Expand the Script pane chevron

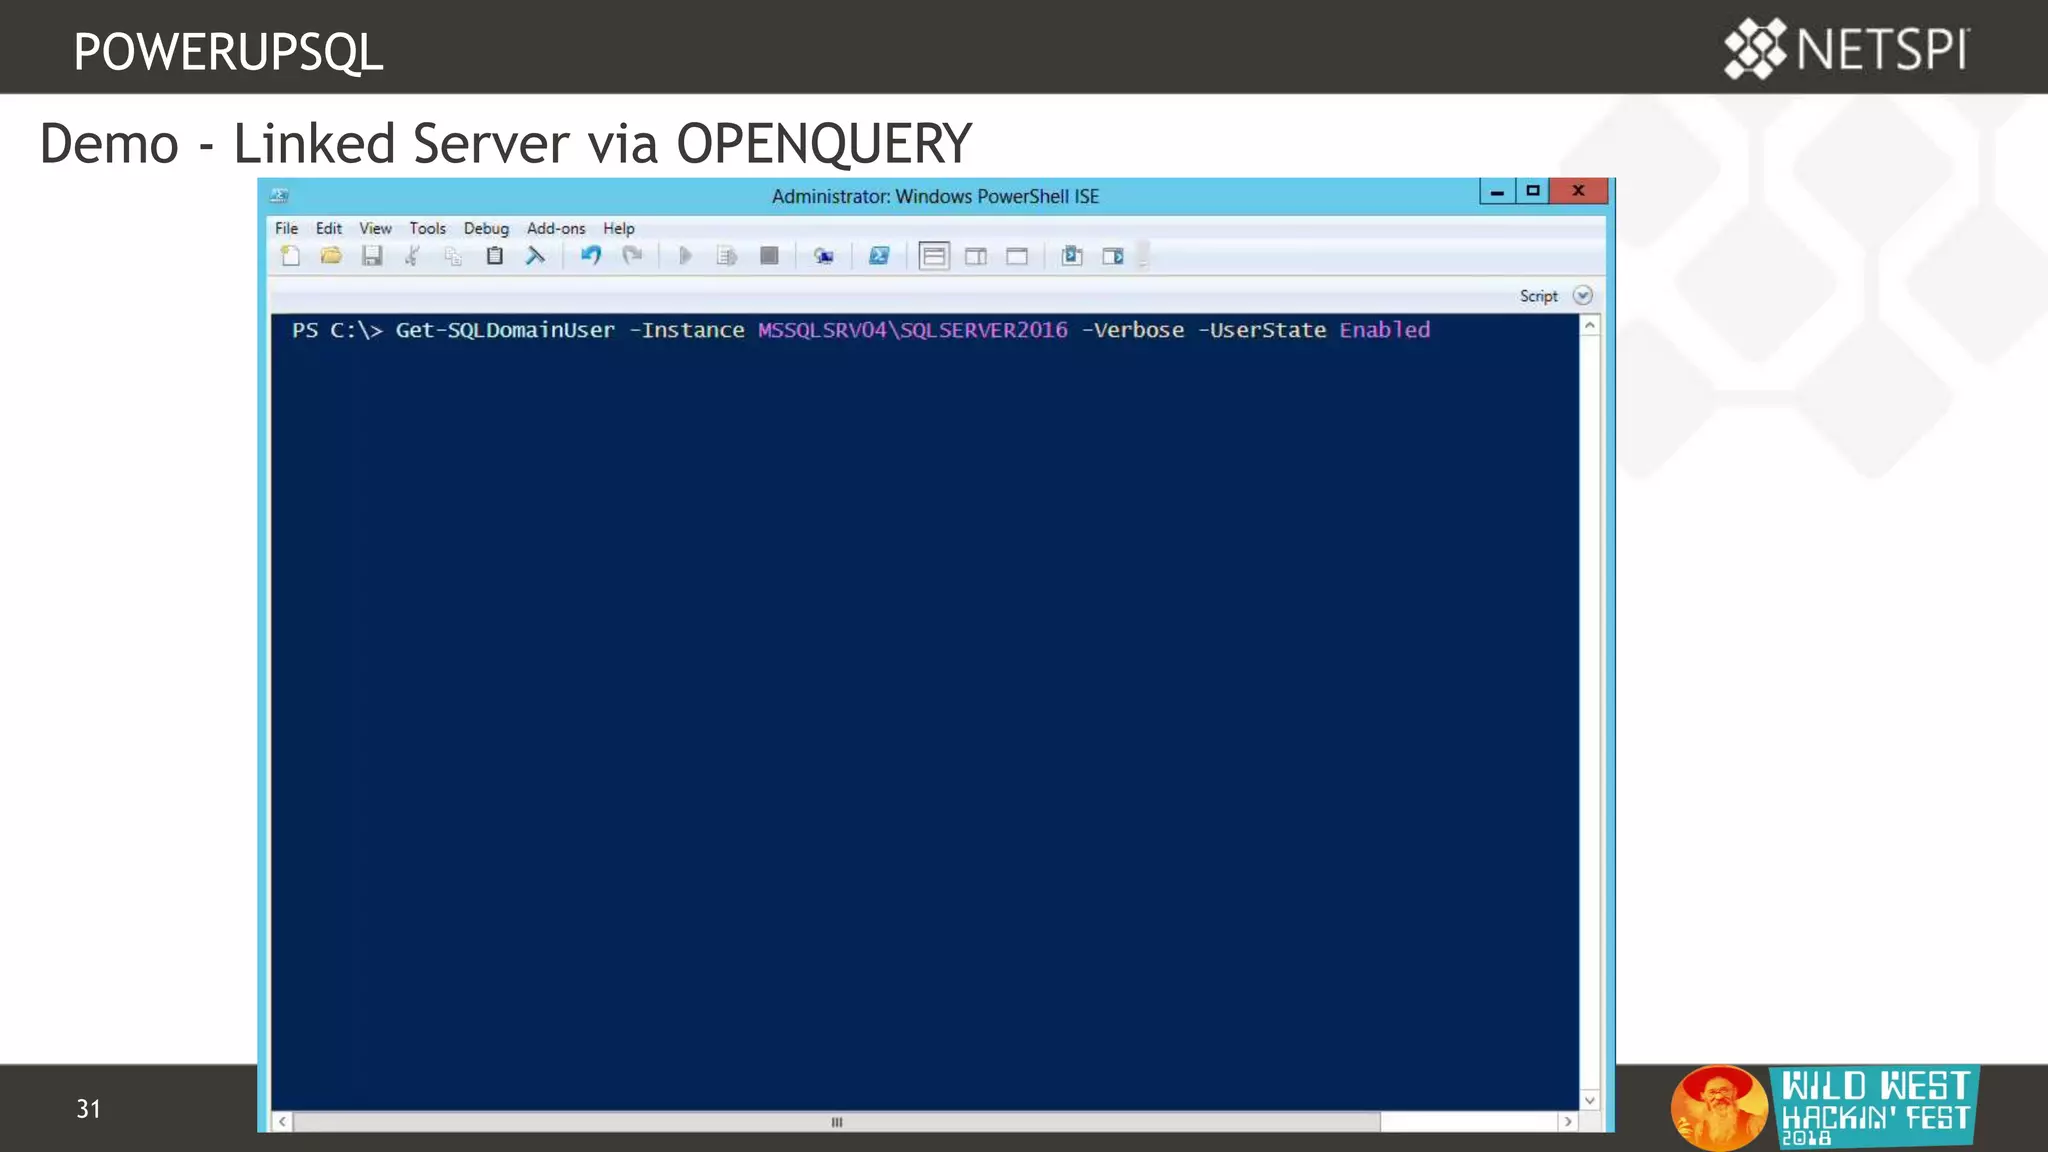click(x=1582, y=295)
